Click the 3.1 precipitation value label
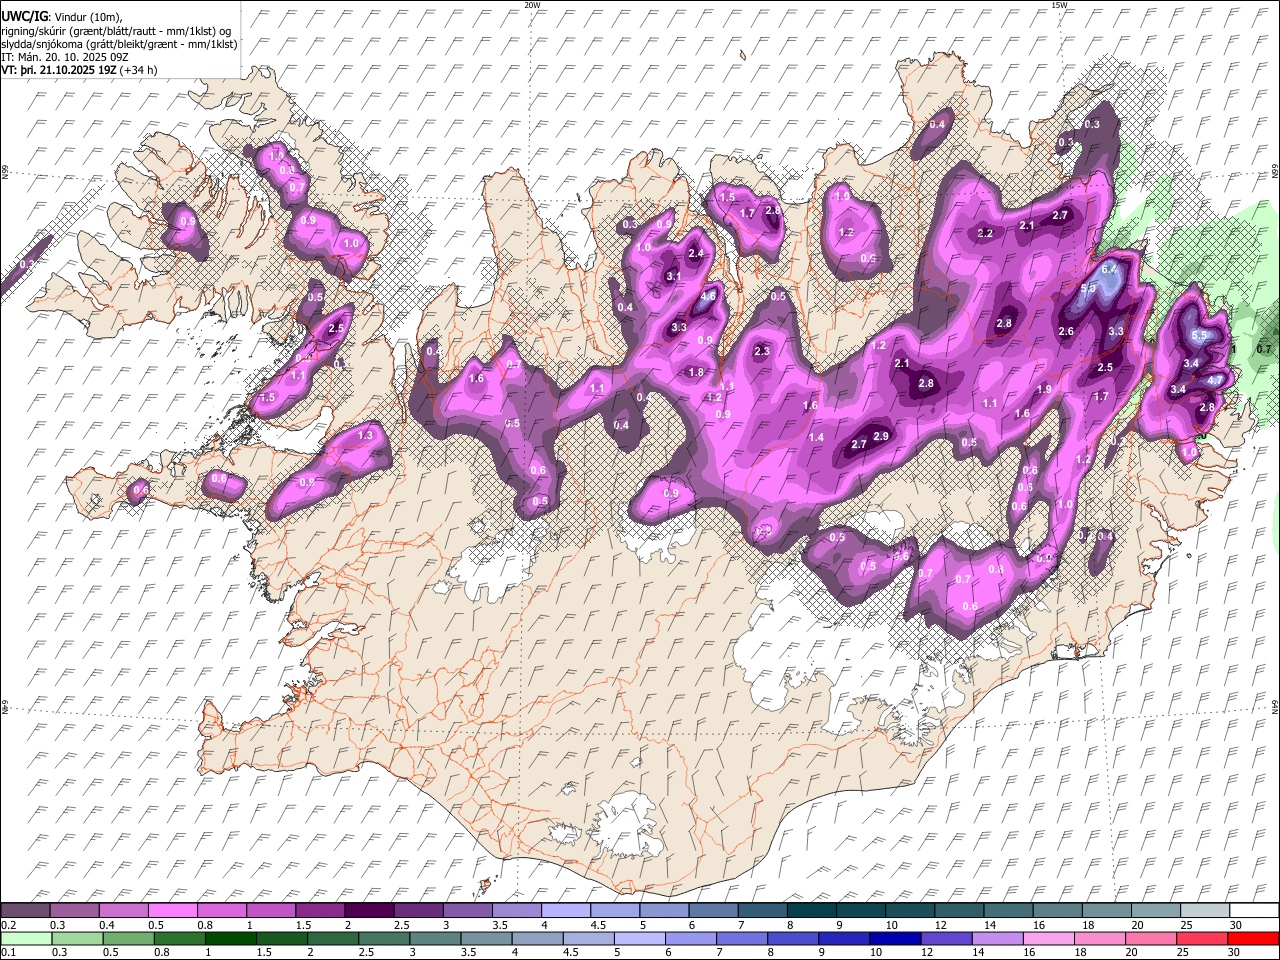The image size is (1280, 960). click(673, 276)
